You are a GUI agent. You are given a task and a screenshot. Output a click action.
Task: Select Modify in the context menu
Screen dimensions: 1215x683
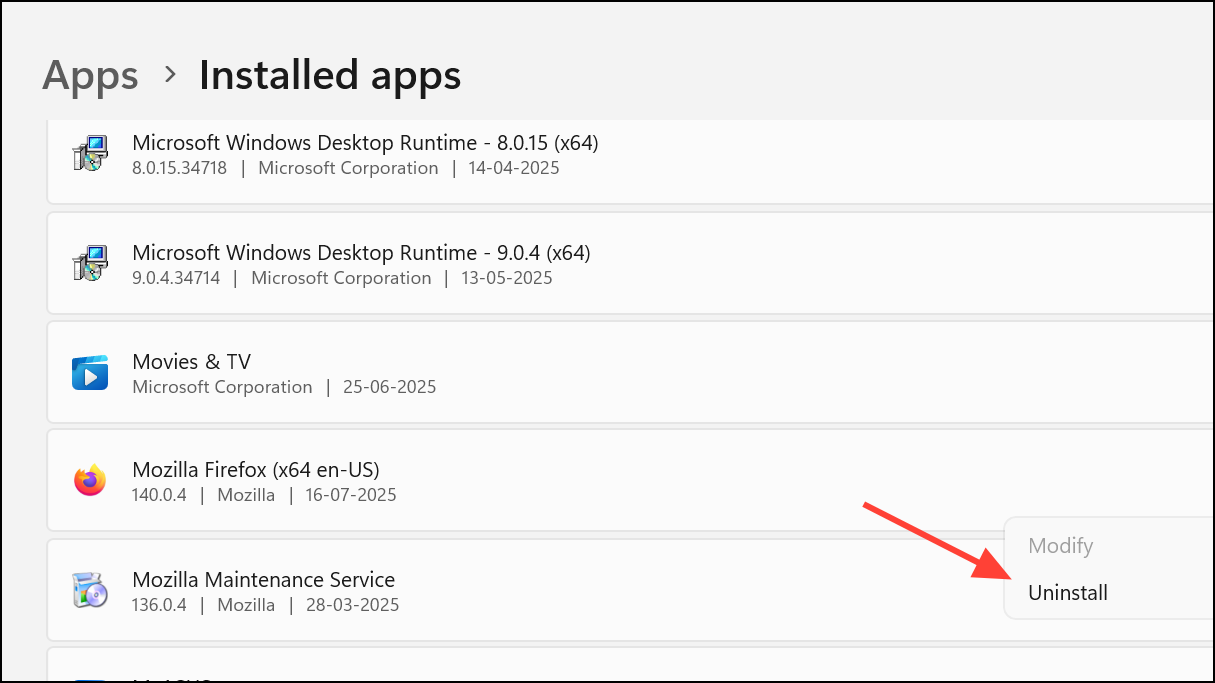(1061, 546)
